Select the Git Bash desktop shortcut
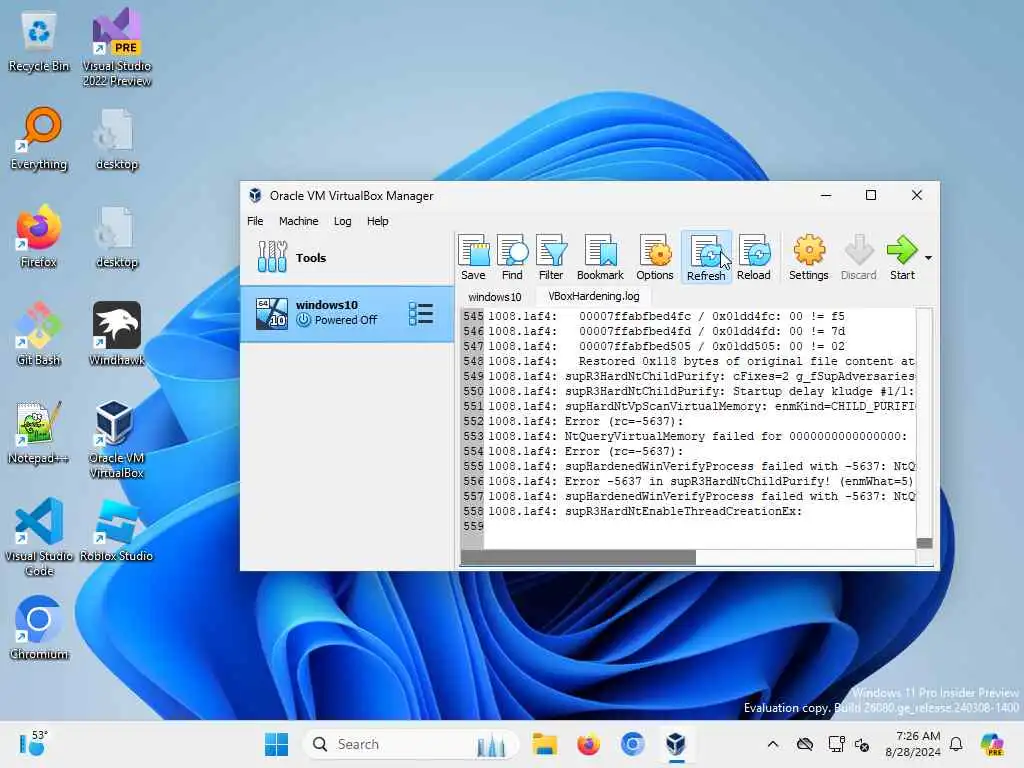 (x=39, y=334)
